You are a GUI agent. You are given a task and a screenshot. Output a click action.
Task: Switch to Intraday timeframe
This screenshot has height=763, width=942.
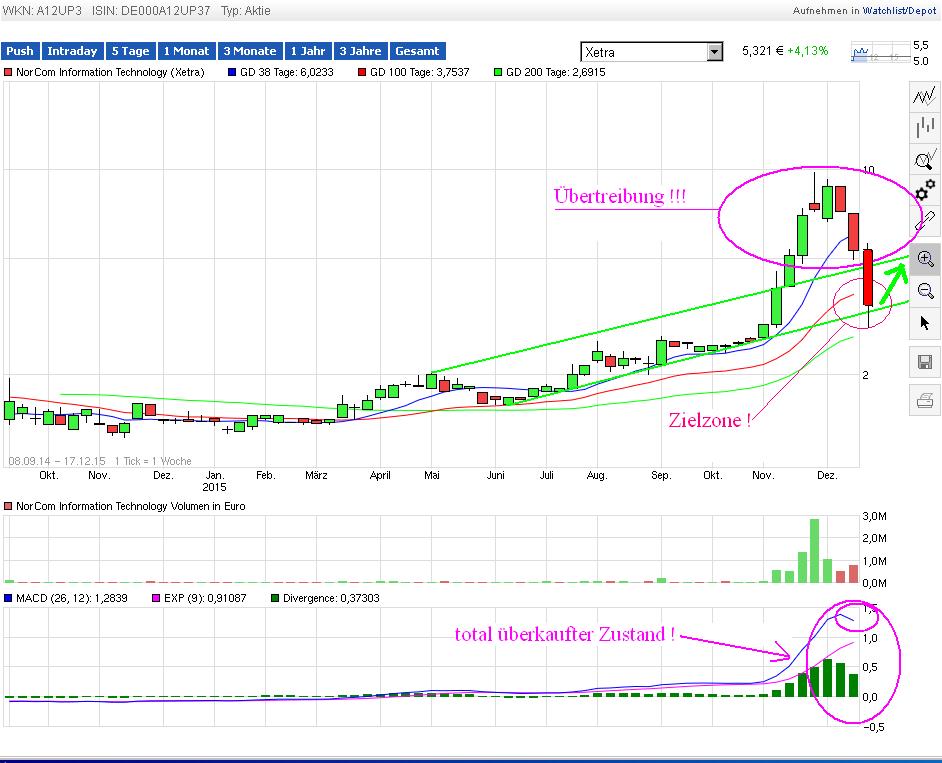coord(72,51)
